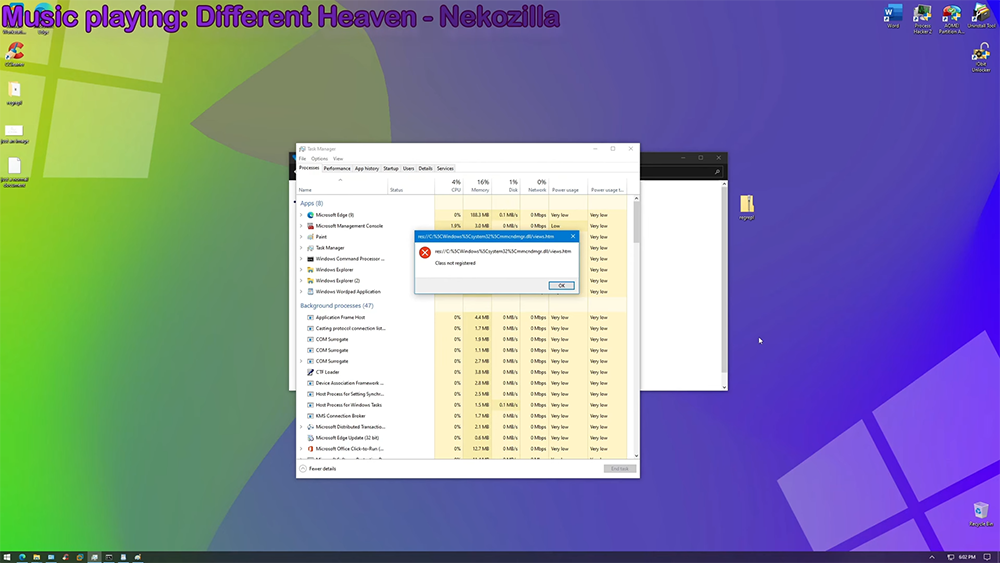This screenshot has height=563, width=1000.
Task: Open the IObit Unlocker desktop shortcut
Action: coord(981,57)
